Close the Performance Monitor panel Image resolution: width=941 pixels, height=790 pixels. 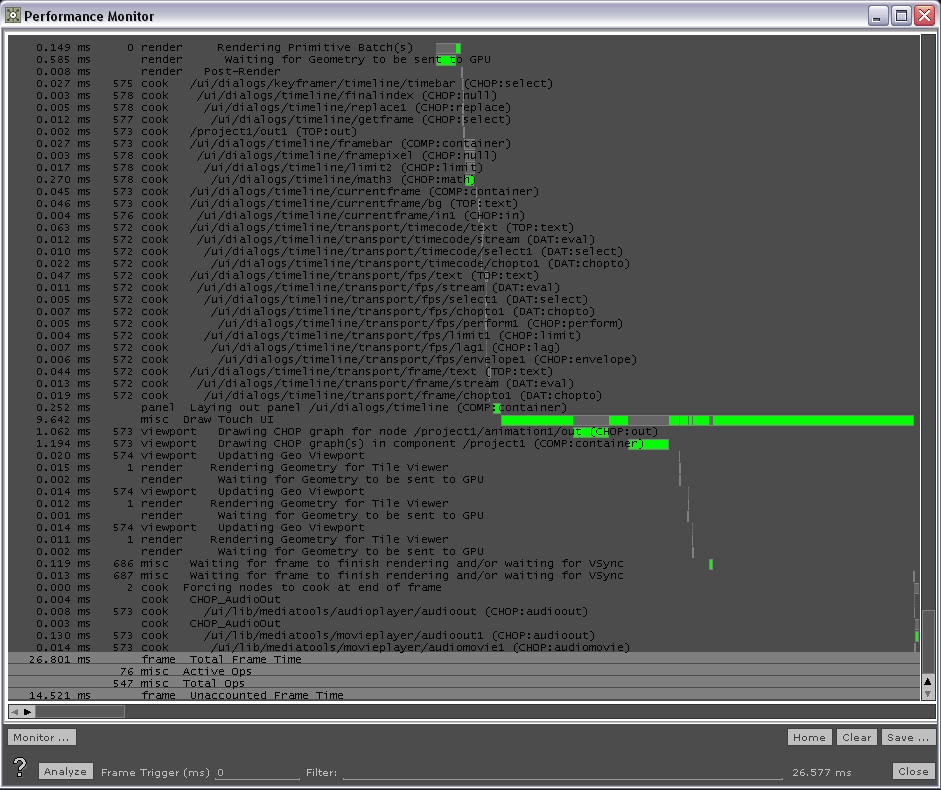(913, 770)
